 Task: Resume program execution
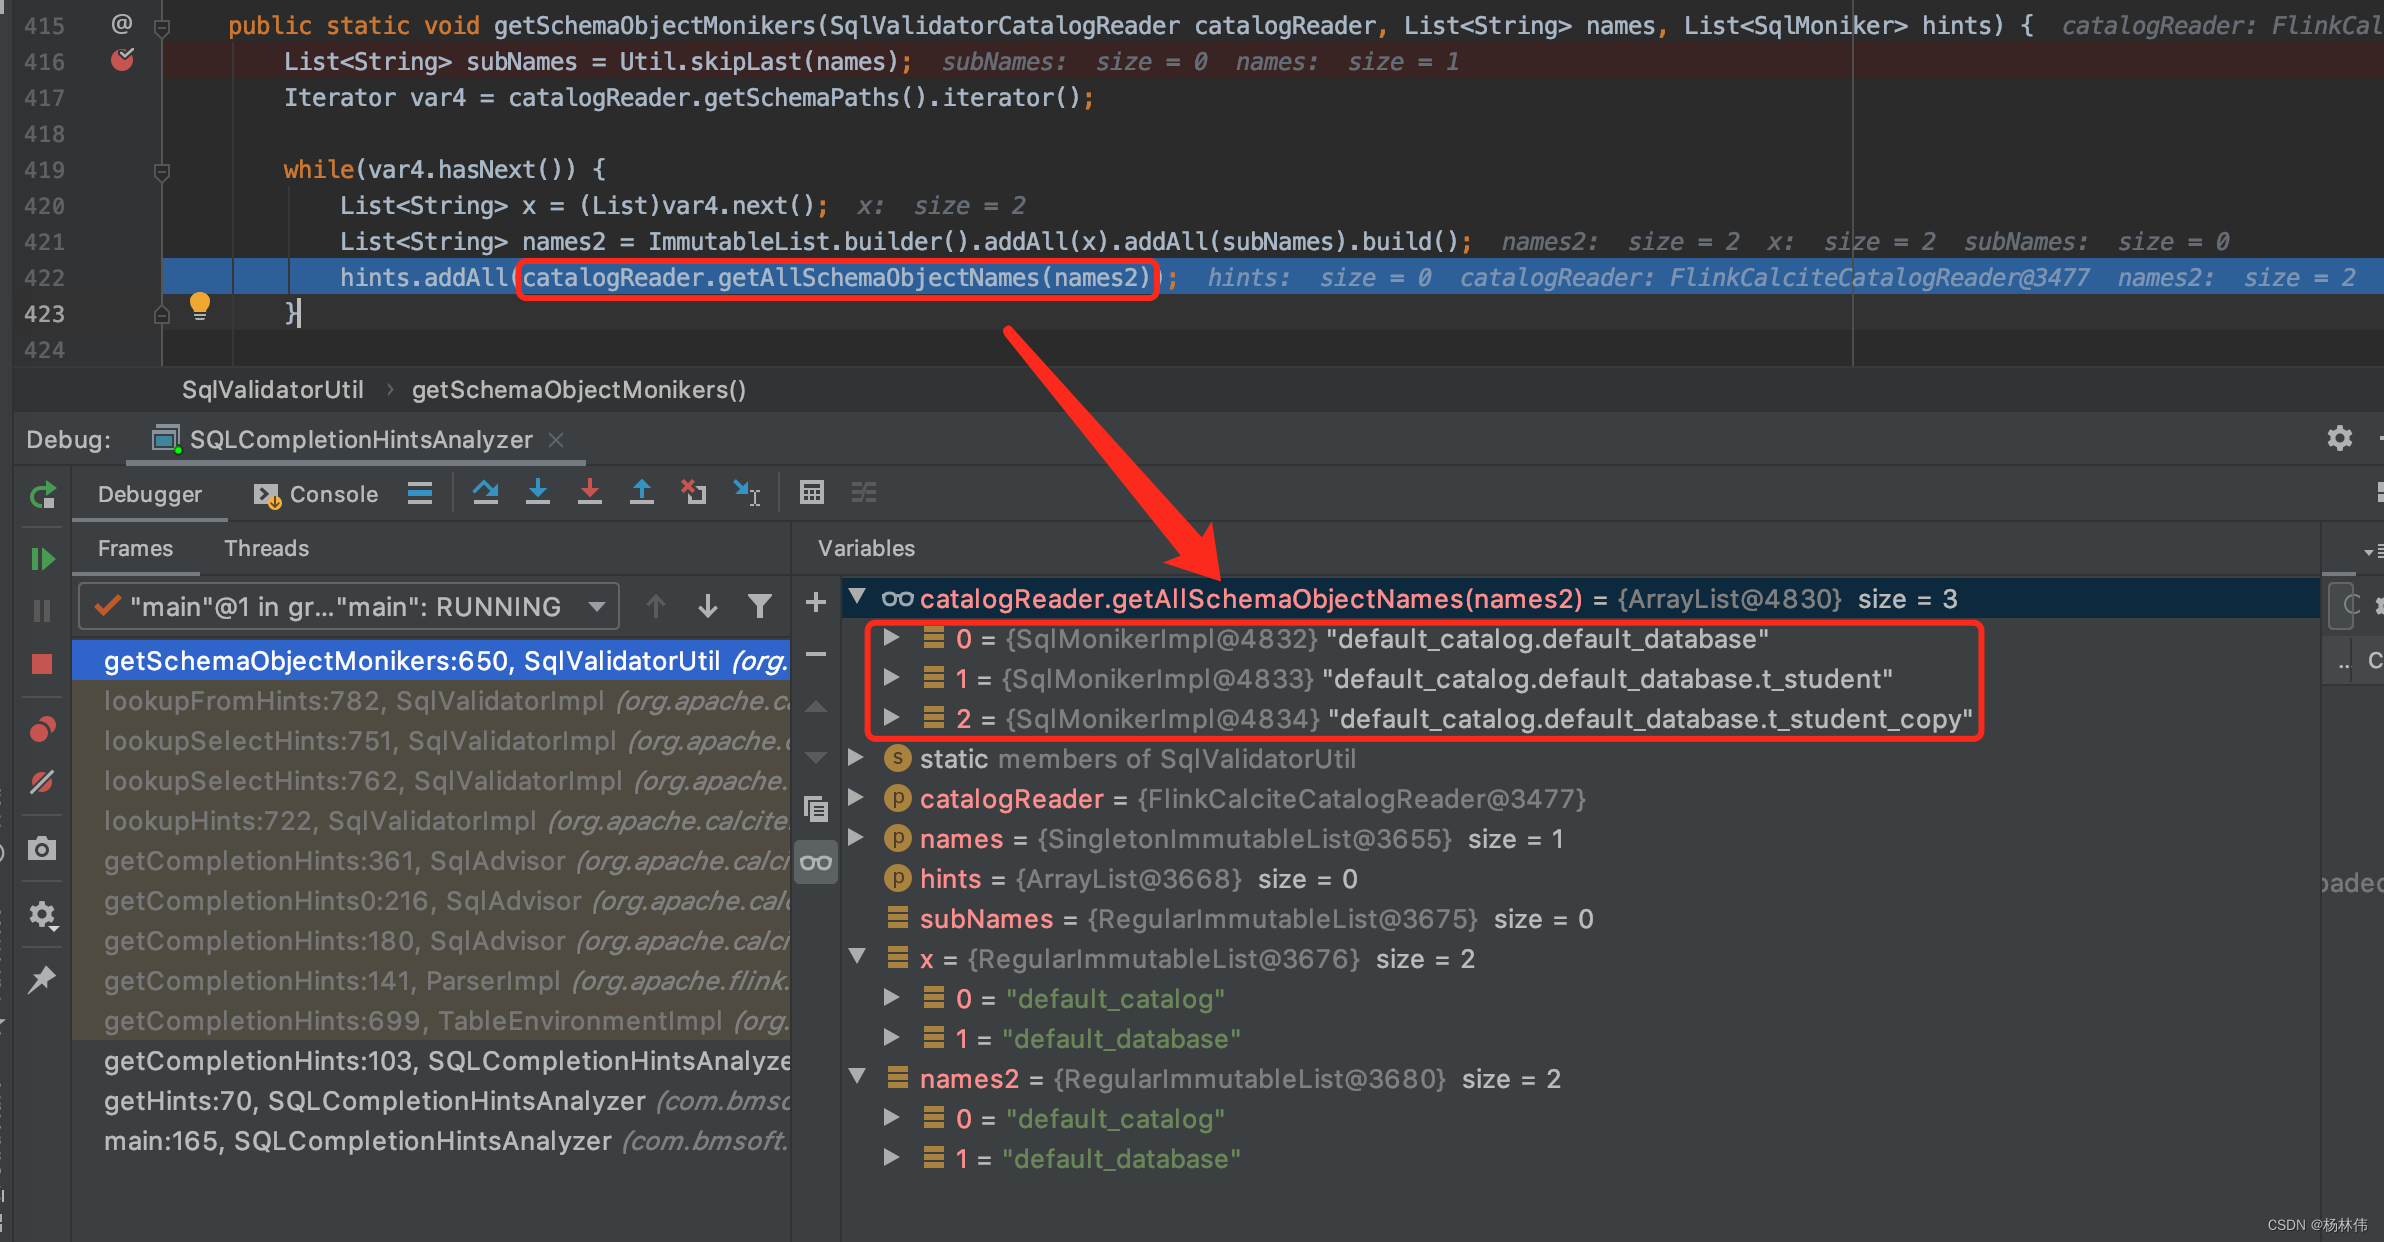click(x=42, y=559)
